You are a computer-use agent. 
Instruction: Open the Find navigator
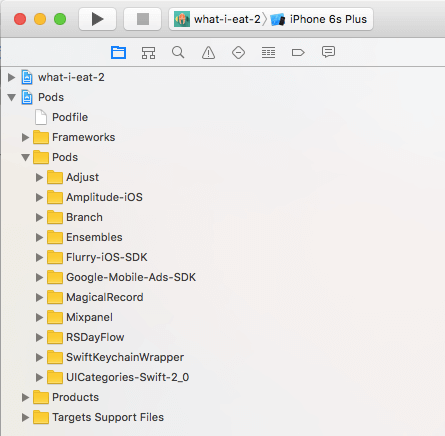click(x=178, y=52)
